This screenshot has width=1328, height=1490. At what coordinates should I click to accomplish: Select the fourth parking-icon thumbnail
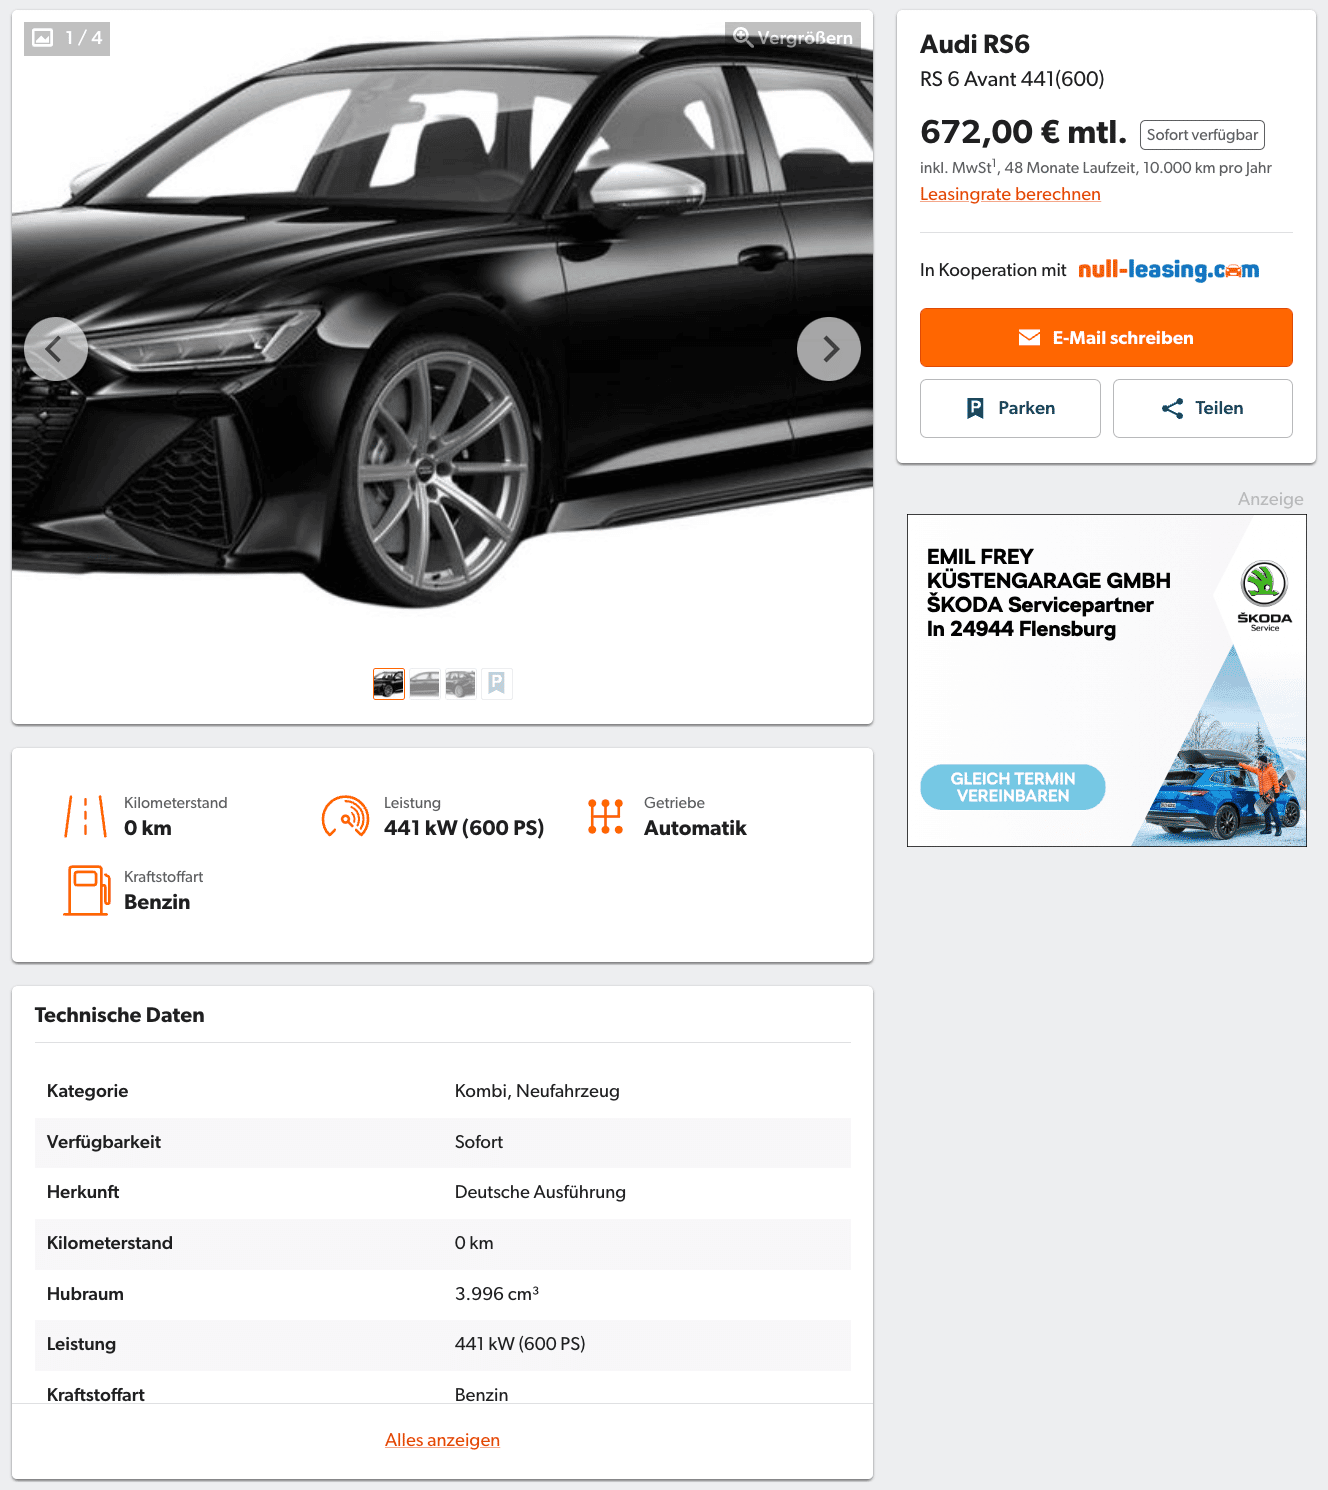pyautogui.click(x=497, y=684)
